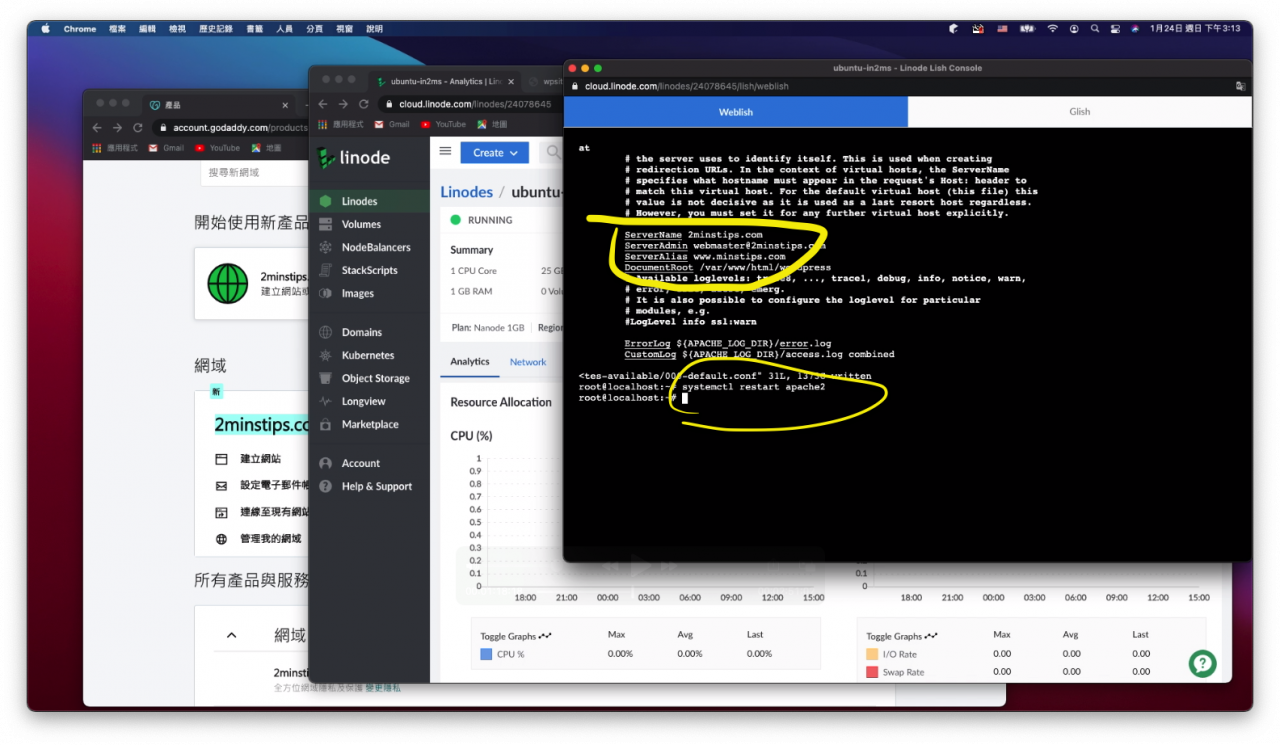Open Longview in the Linode sidebar

tap(363, 401)
